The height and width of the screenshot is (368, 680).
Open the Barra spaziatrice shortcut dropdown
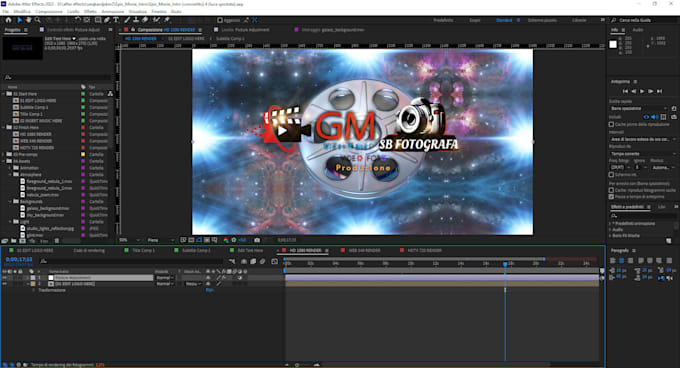639,108
